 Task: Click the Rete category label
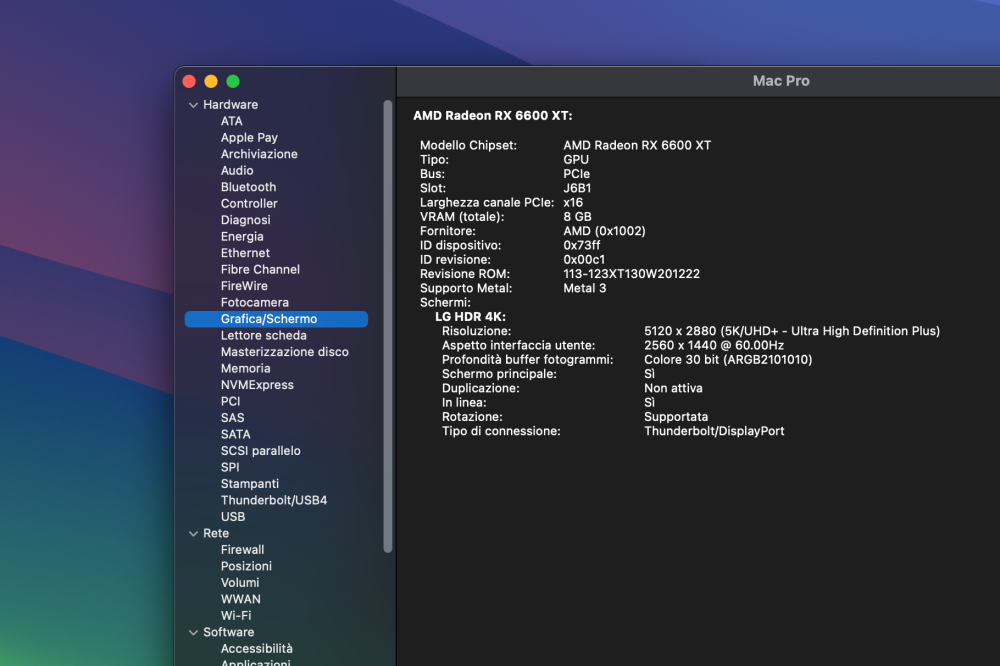(x=216, y=533)
